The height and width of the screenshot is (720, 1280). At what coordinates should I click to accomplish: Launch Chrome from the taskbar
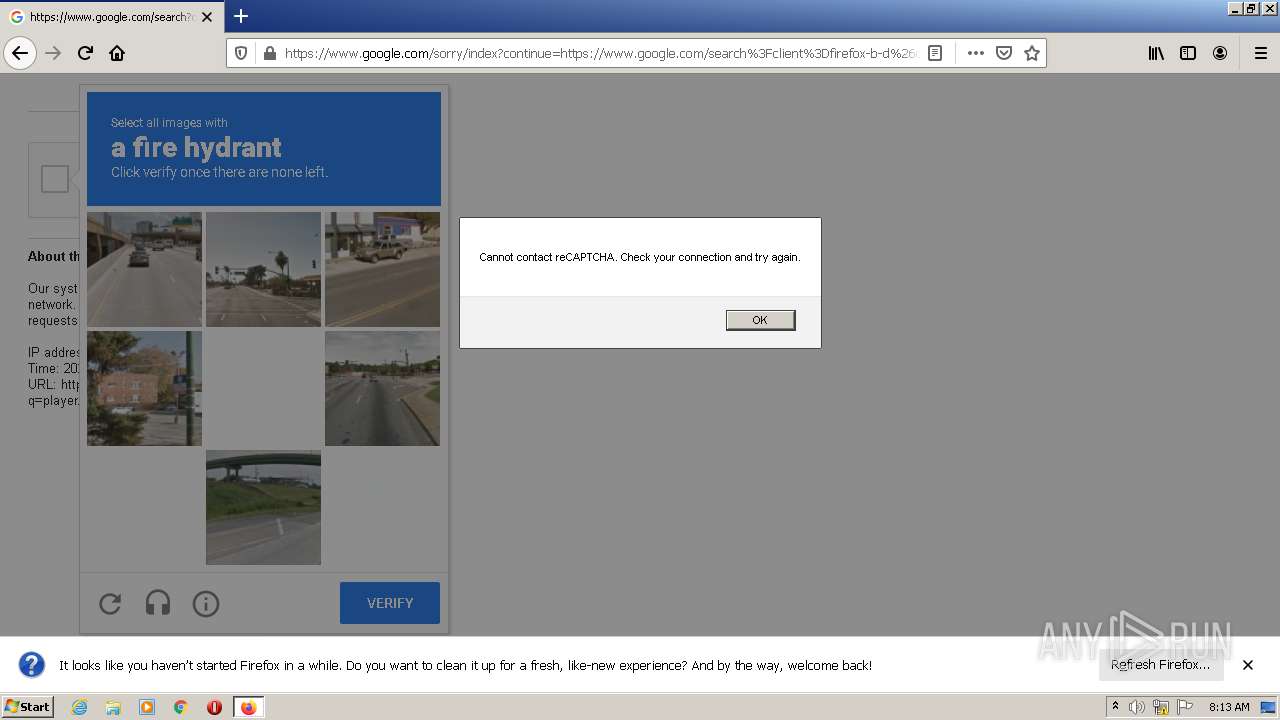coord(181,707)
